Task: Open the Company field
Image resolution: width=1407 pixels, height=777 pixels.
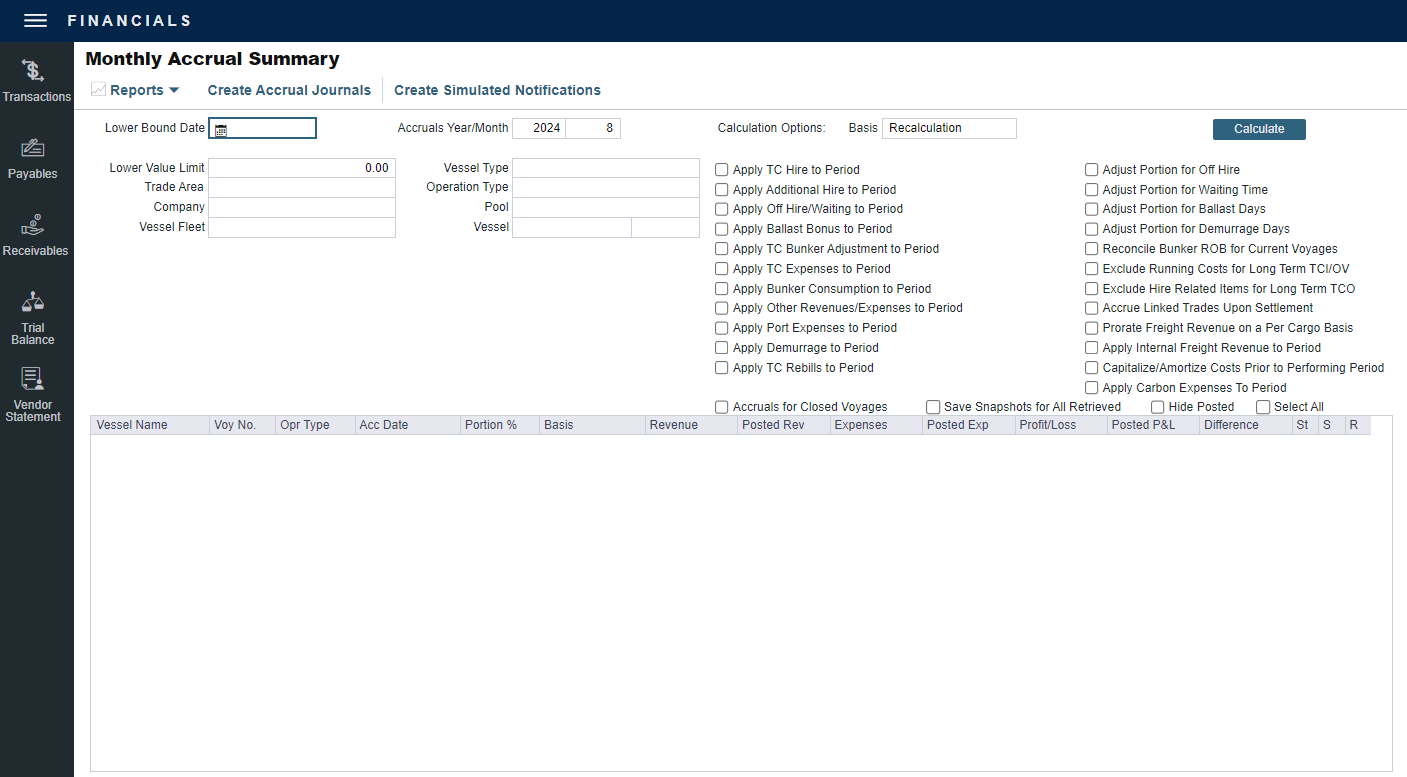Action: click(302, 207)
